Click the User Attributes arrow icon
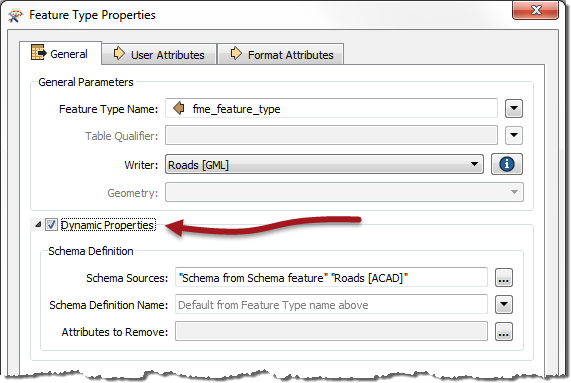This screenshot has height=383, width=571. pyautogui.click(x=119, y=53)
